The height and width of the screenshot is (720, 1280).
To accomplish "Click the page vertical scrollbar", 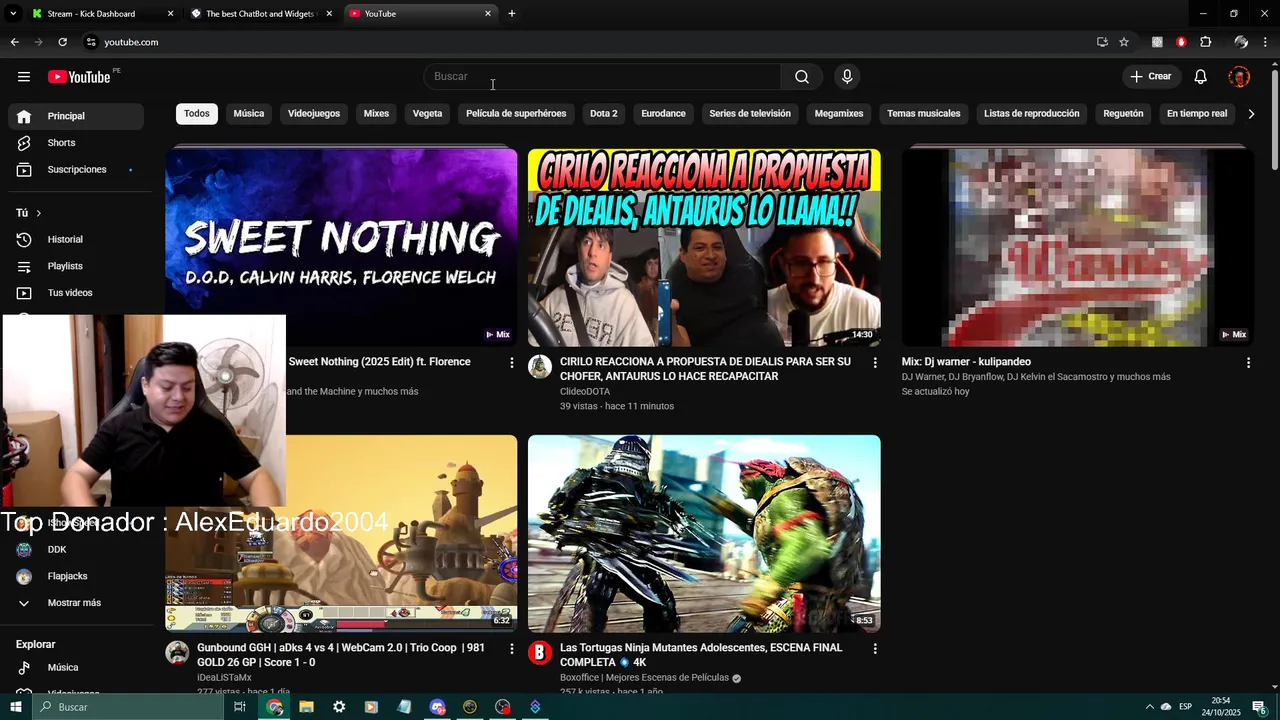I will pyautogui.click(x=1274, y=120).
